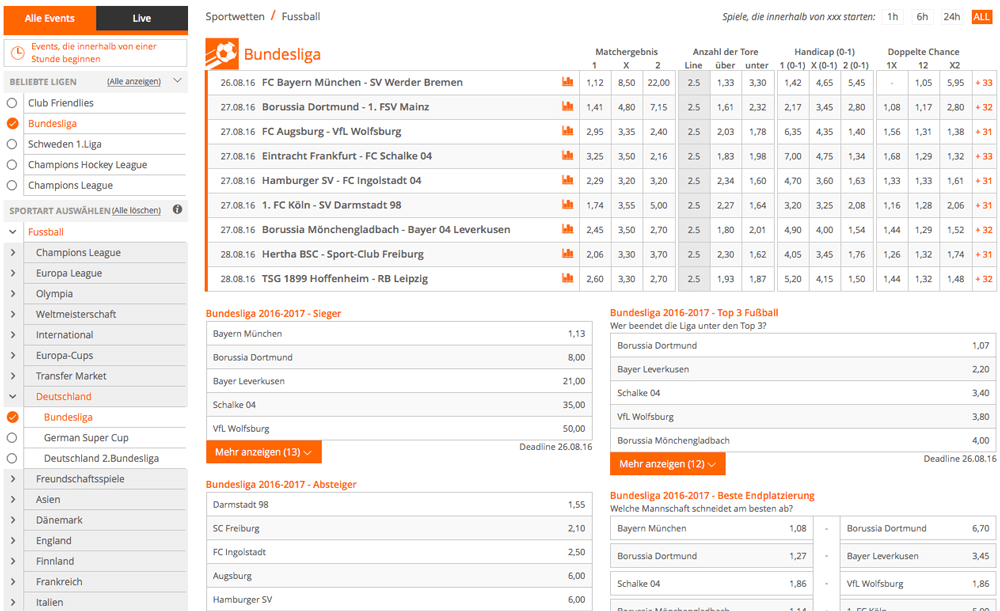Open statistics icon for Hoffenheim - RB Leipzig
Image resolution: width=1000 pixels, height=611 pixels.
pyautogui.click(x=567, y=278)
